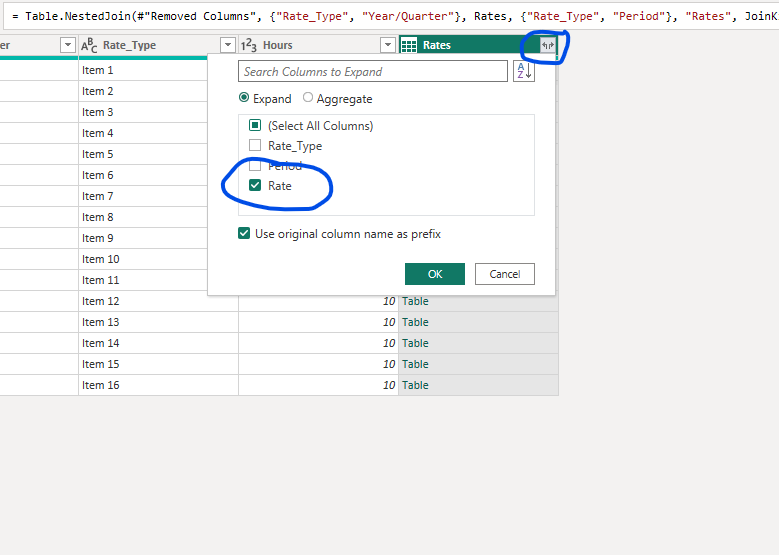Cancel the expand columns dialog

click(505, 274)
